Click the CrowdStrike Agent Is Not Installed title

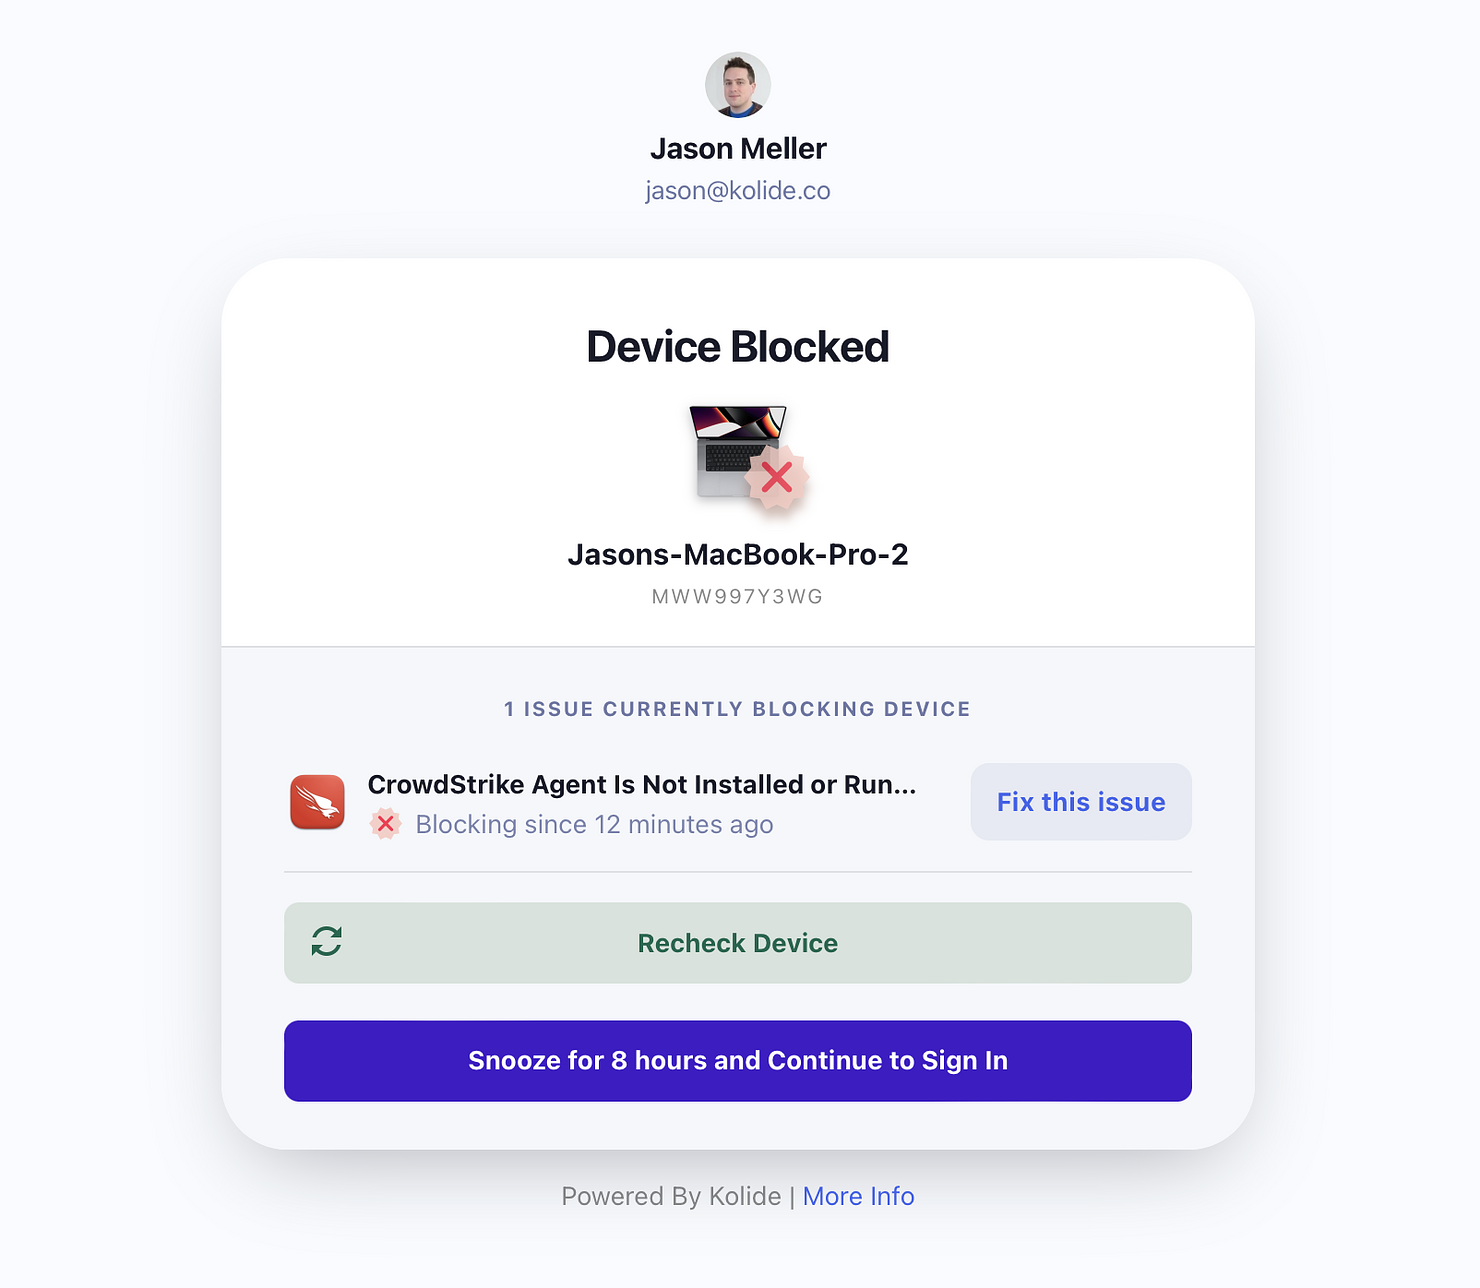[x=642, y=784]
